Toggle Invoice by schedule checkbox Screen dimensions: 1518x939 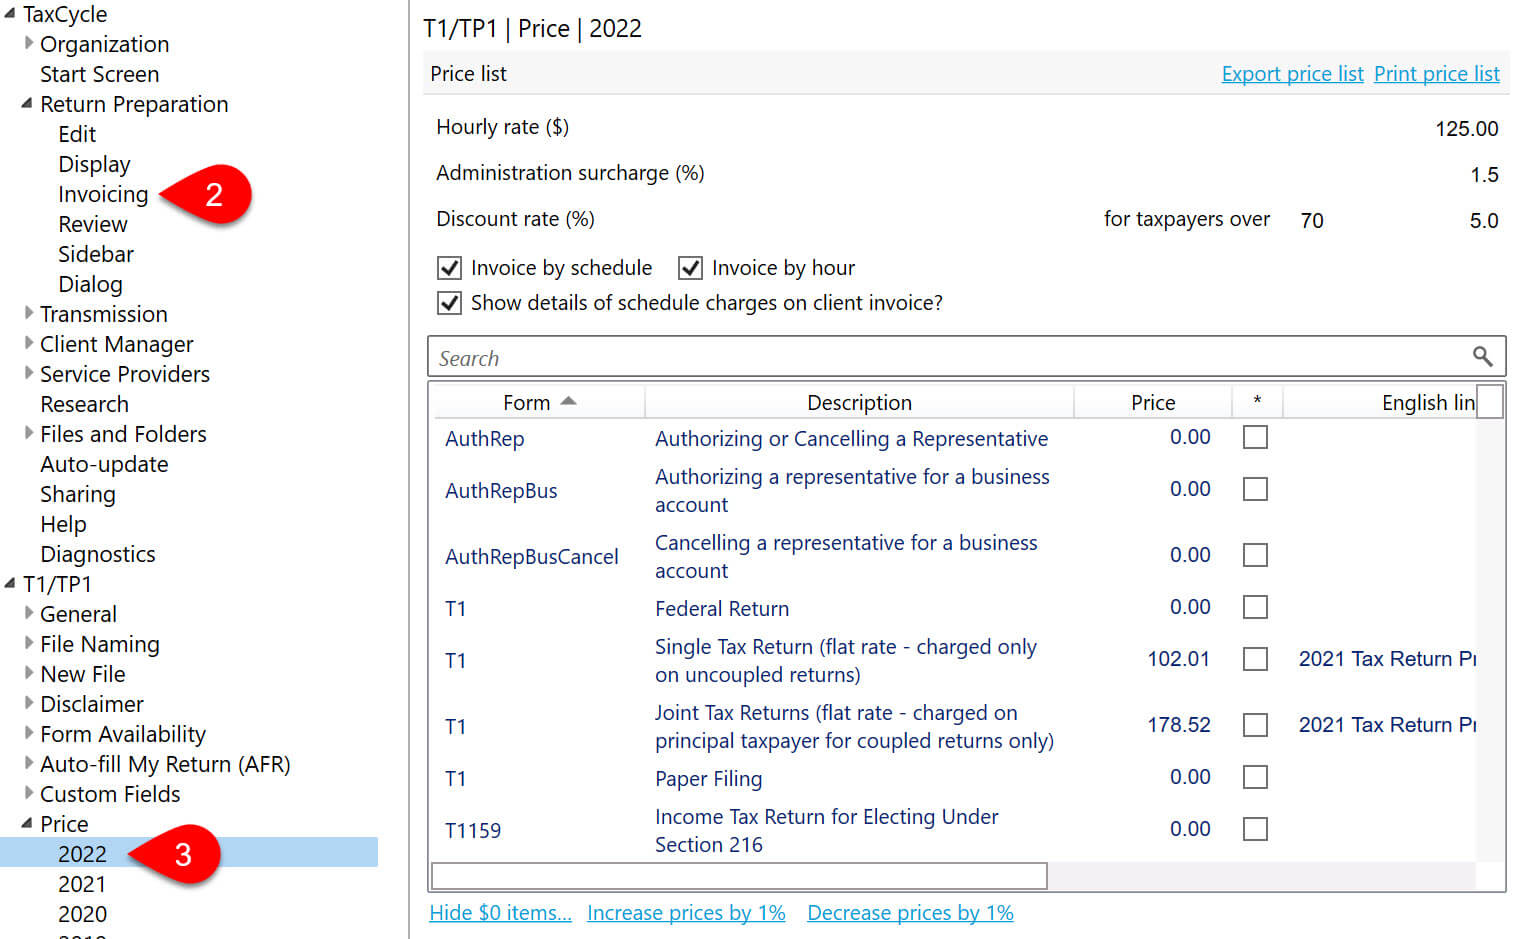pos(449,268)
